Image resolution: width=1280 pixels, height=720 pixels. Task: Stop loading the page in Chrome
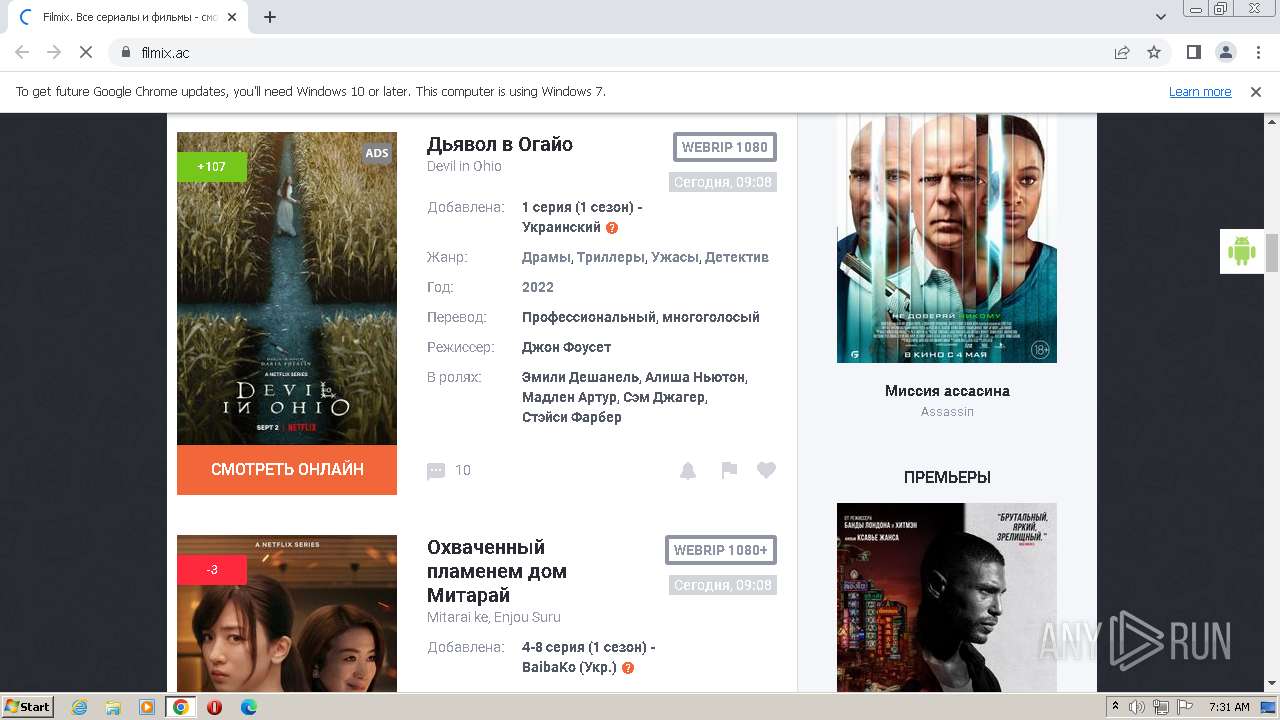point(85,52)
